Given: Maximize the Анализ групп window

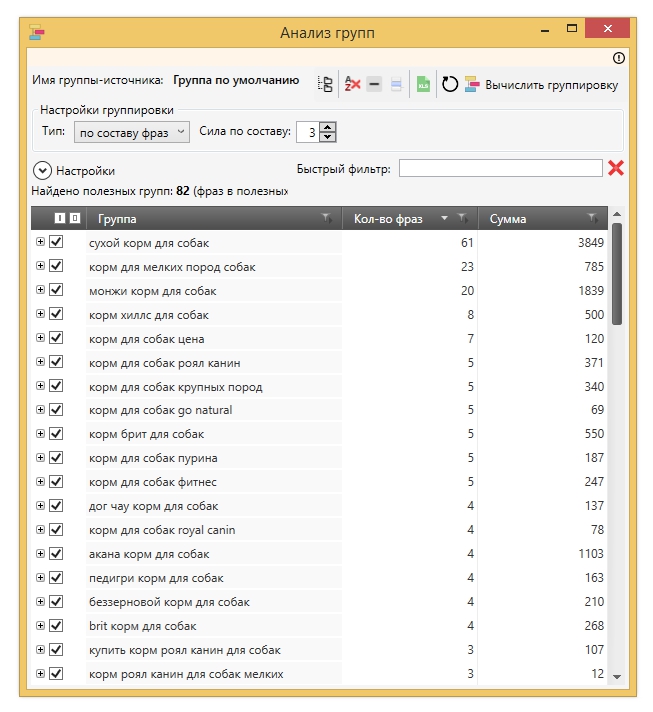Looking at the screenshot, I should [x=572, y=29].
